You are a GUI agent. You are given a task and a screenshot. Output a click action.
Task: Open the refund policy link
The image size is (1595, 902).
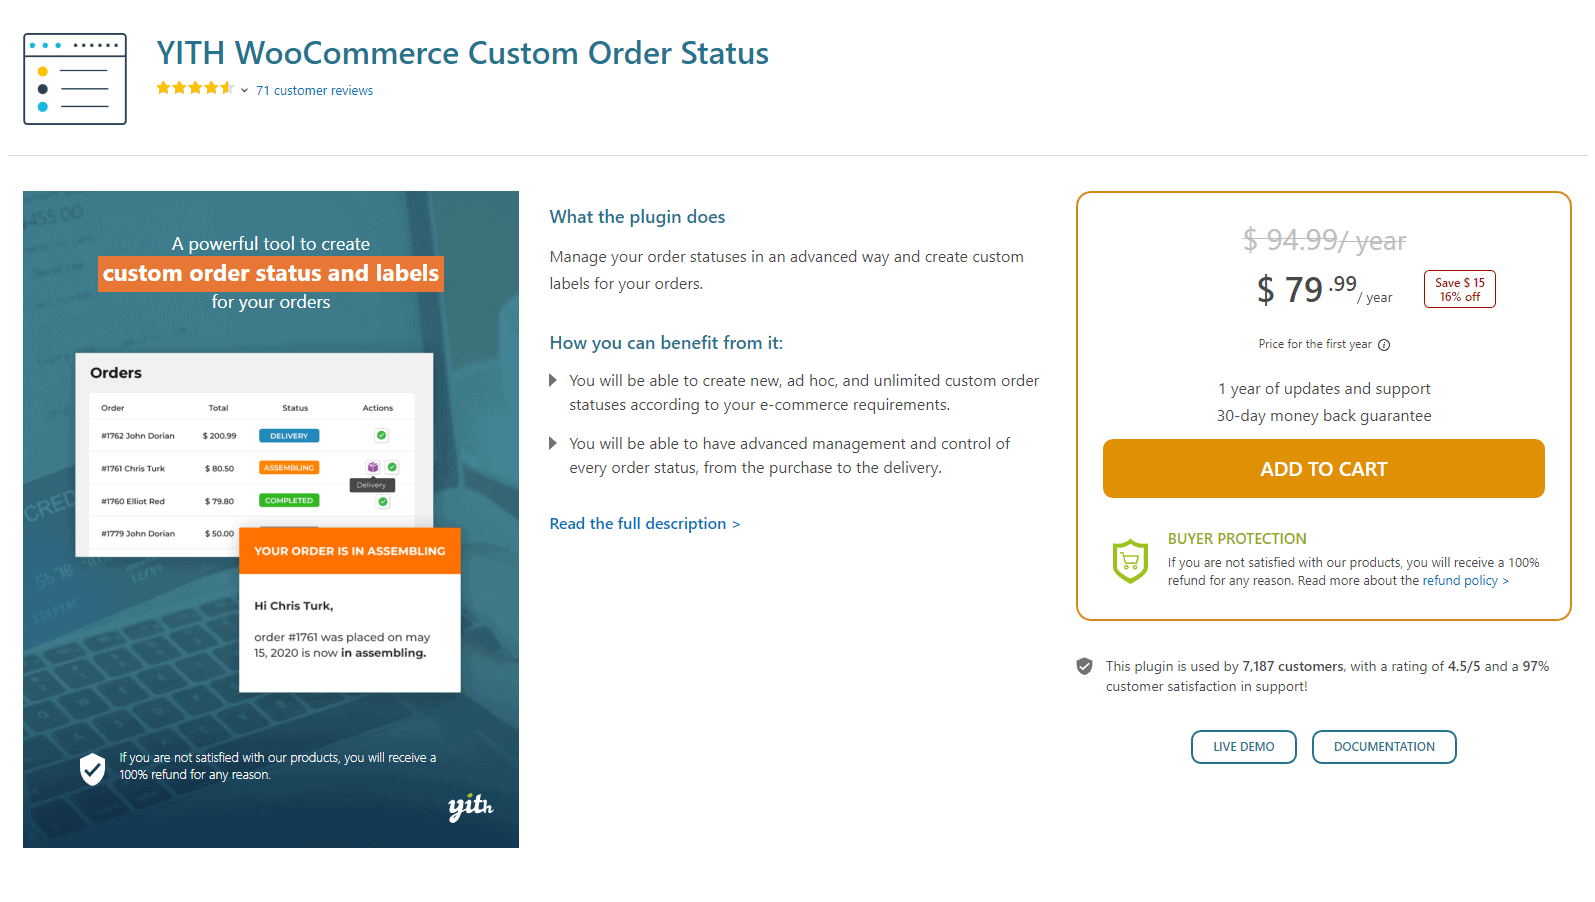coord(1465,581)
